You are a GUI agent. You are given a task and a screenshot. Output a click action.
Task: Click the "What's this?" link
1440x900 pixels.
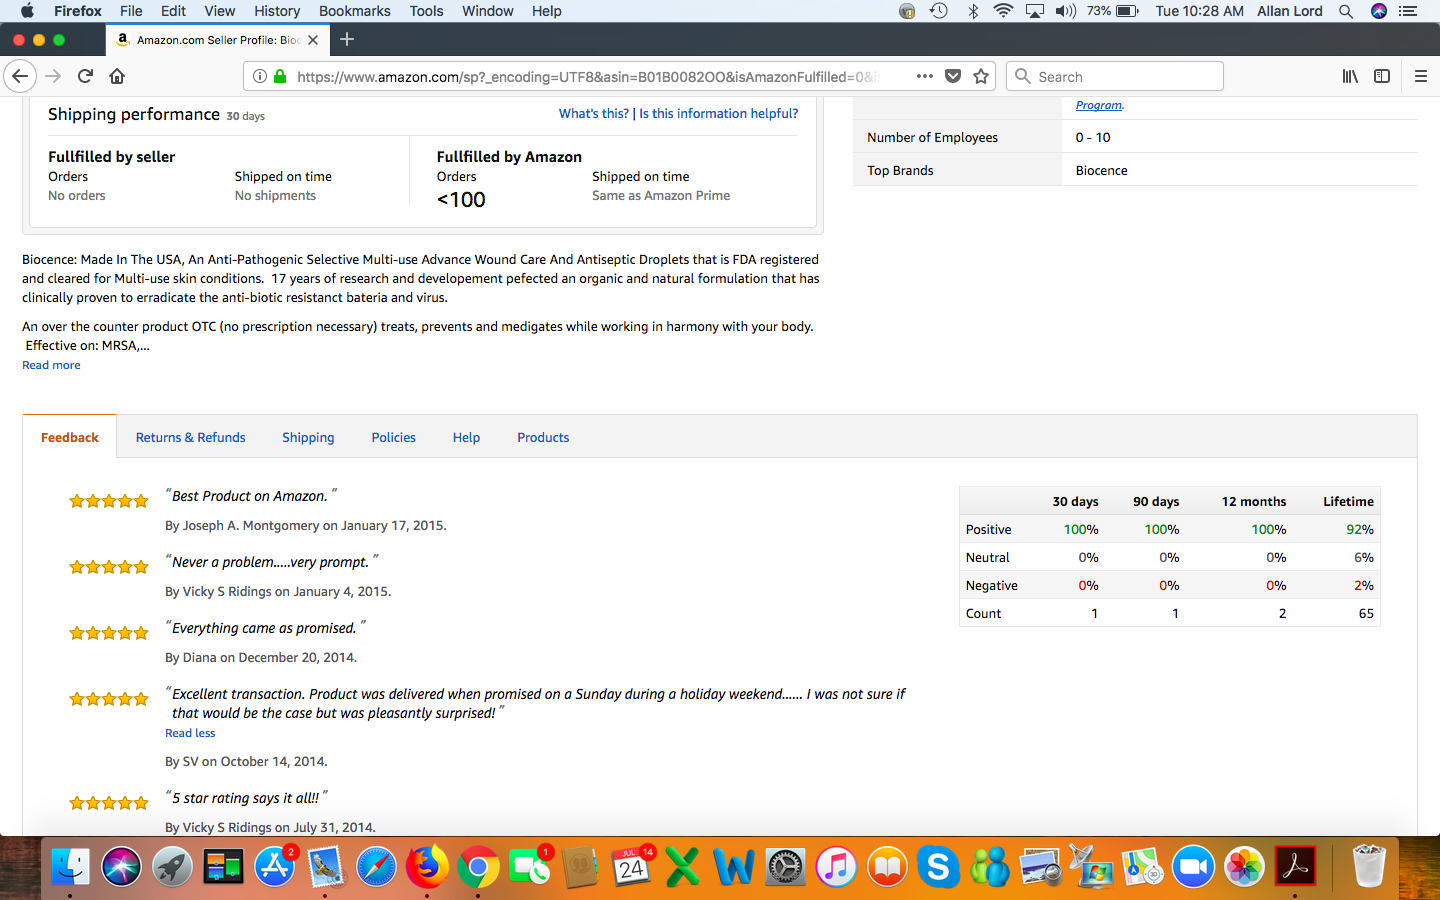594,113
